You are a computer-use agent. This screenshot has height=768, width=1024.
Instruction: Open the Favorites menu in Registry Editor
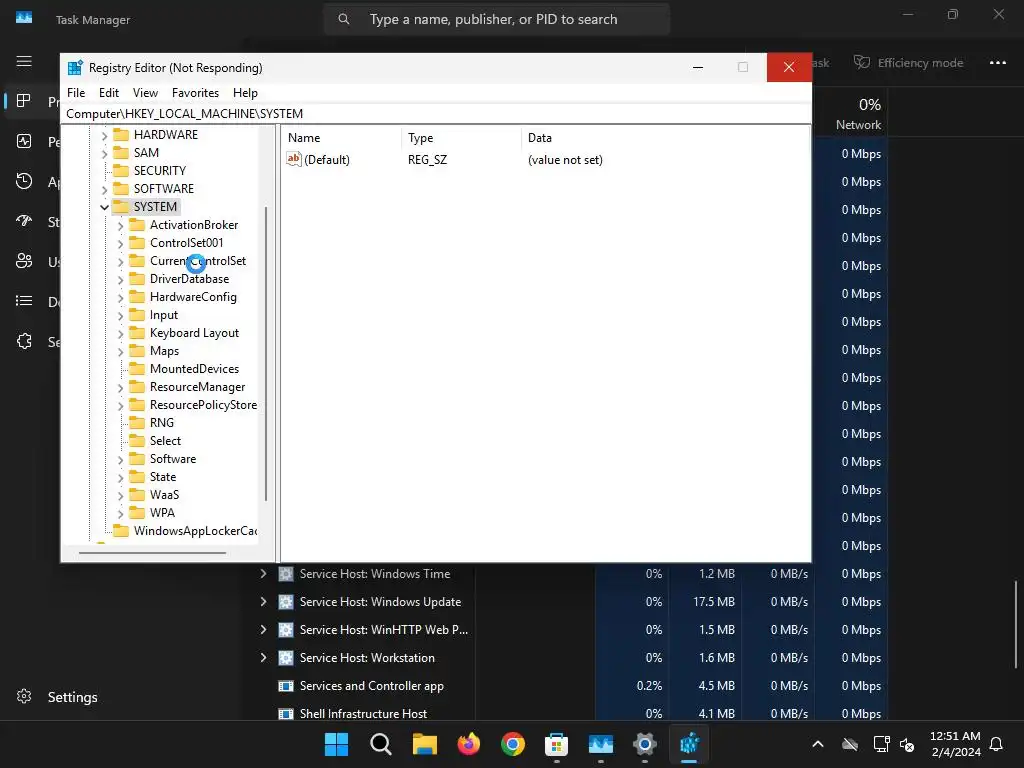(x=195, y=93)
